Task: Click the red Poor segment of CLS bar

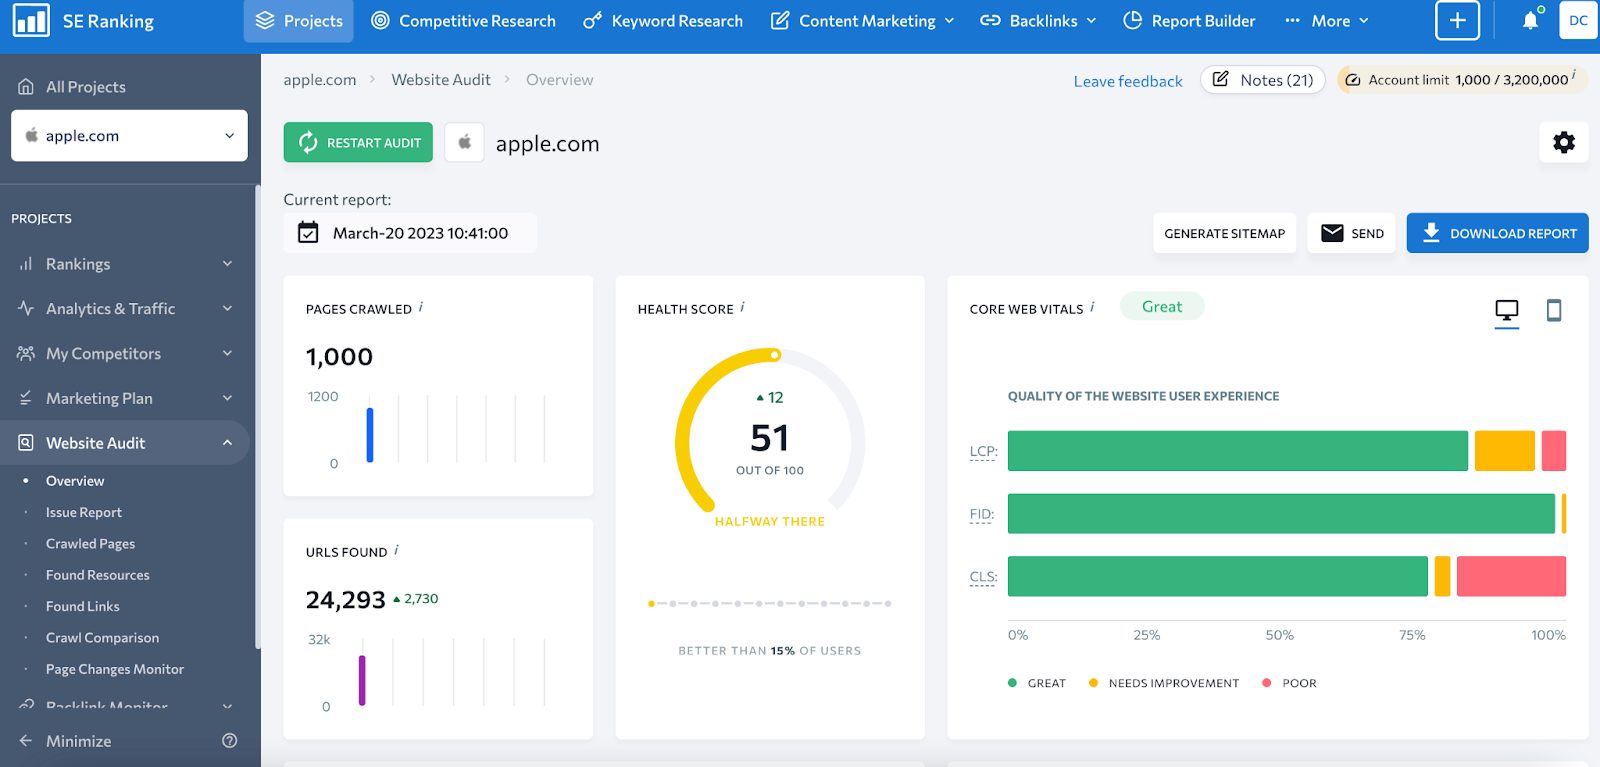Action: pyautogui.click(x=1511, y=576)
